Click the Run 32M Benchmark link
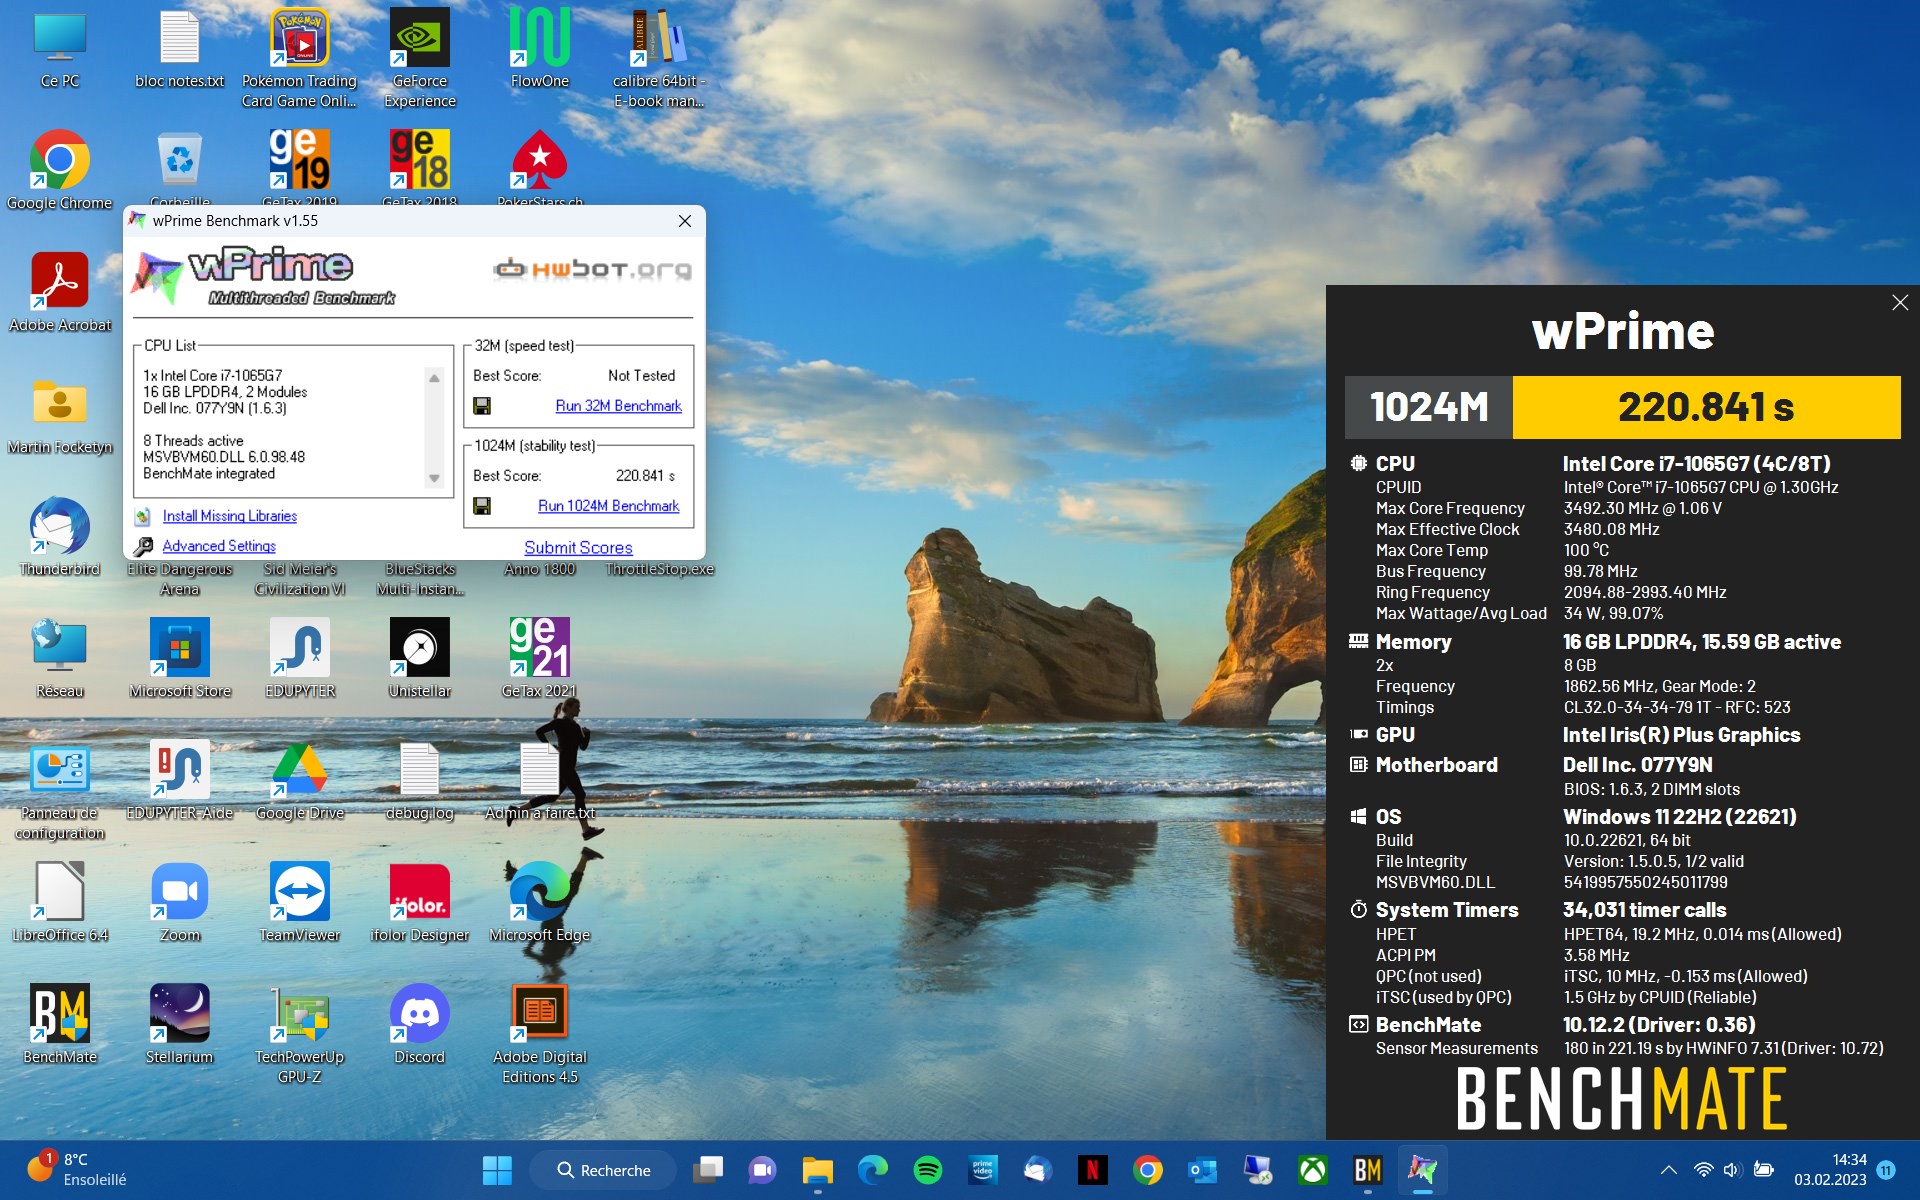This screenshot has height=1200, width=1920. 618,406
